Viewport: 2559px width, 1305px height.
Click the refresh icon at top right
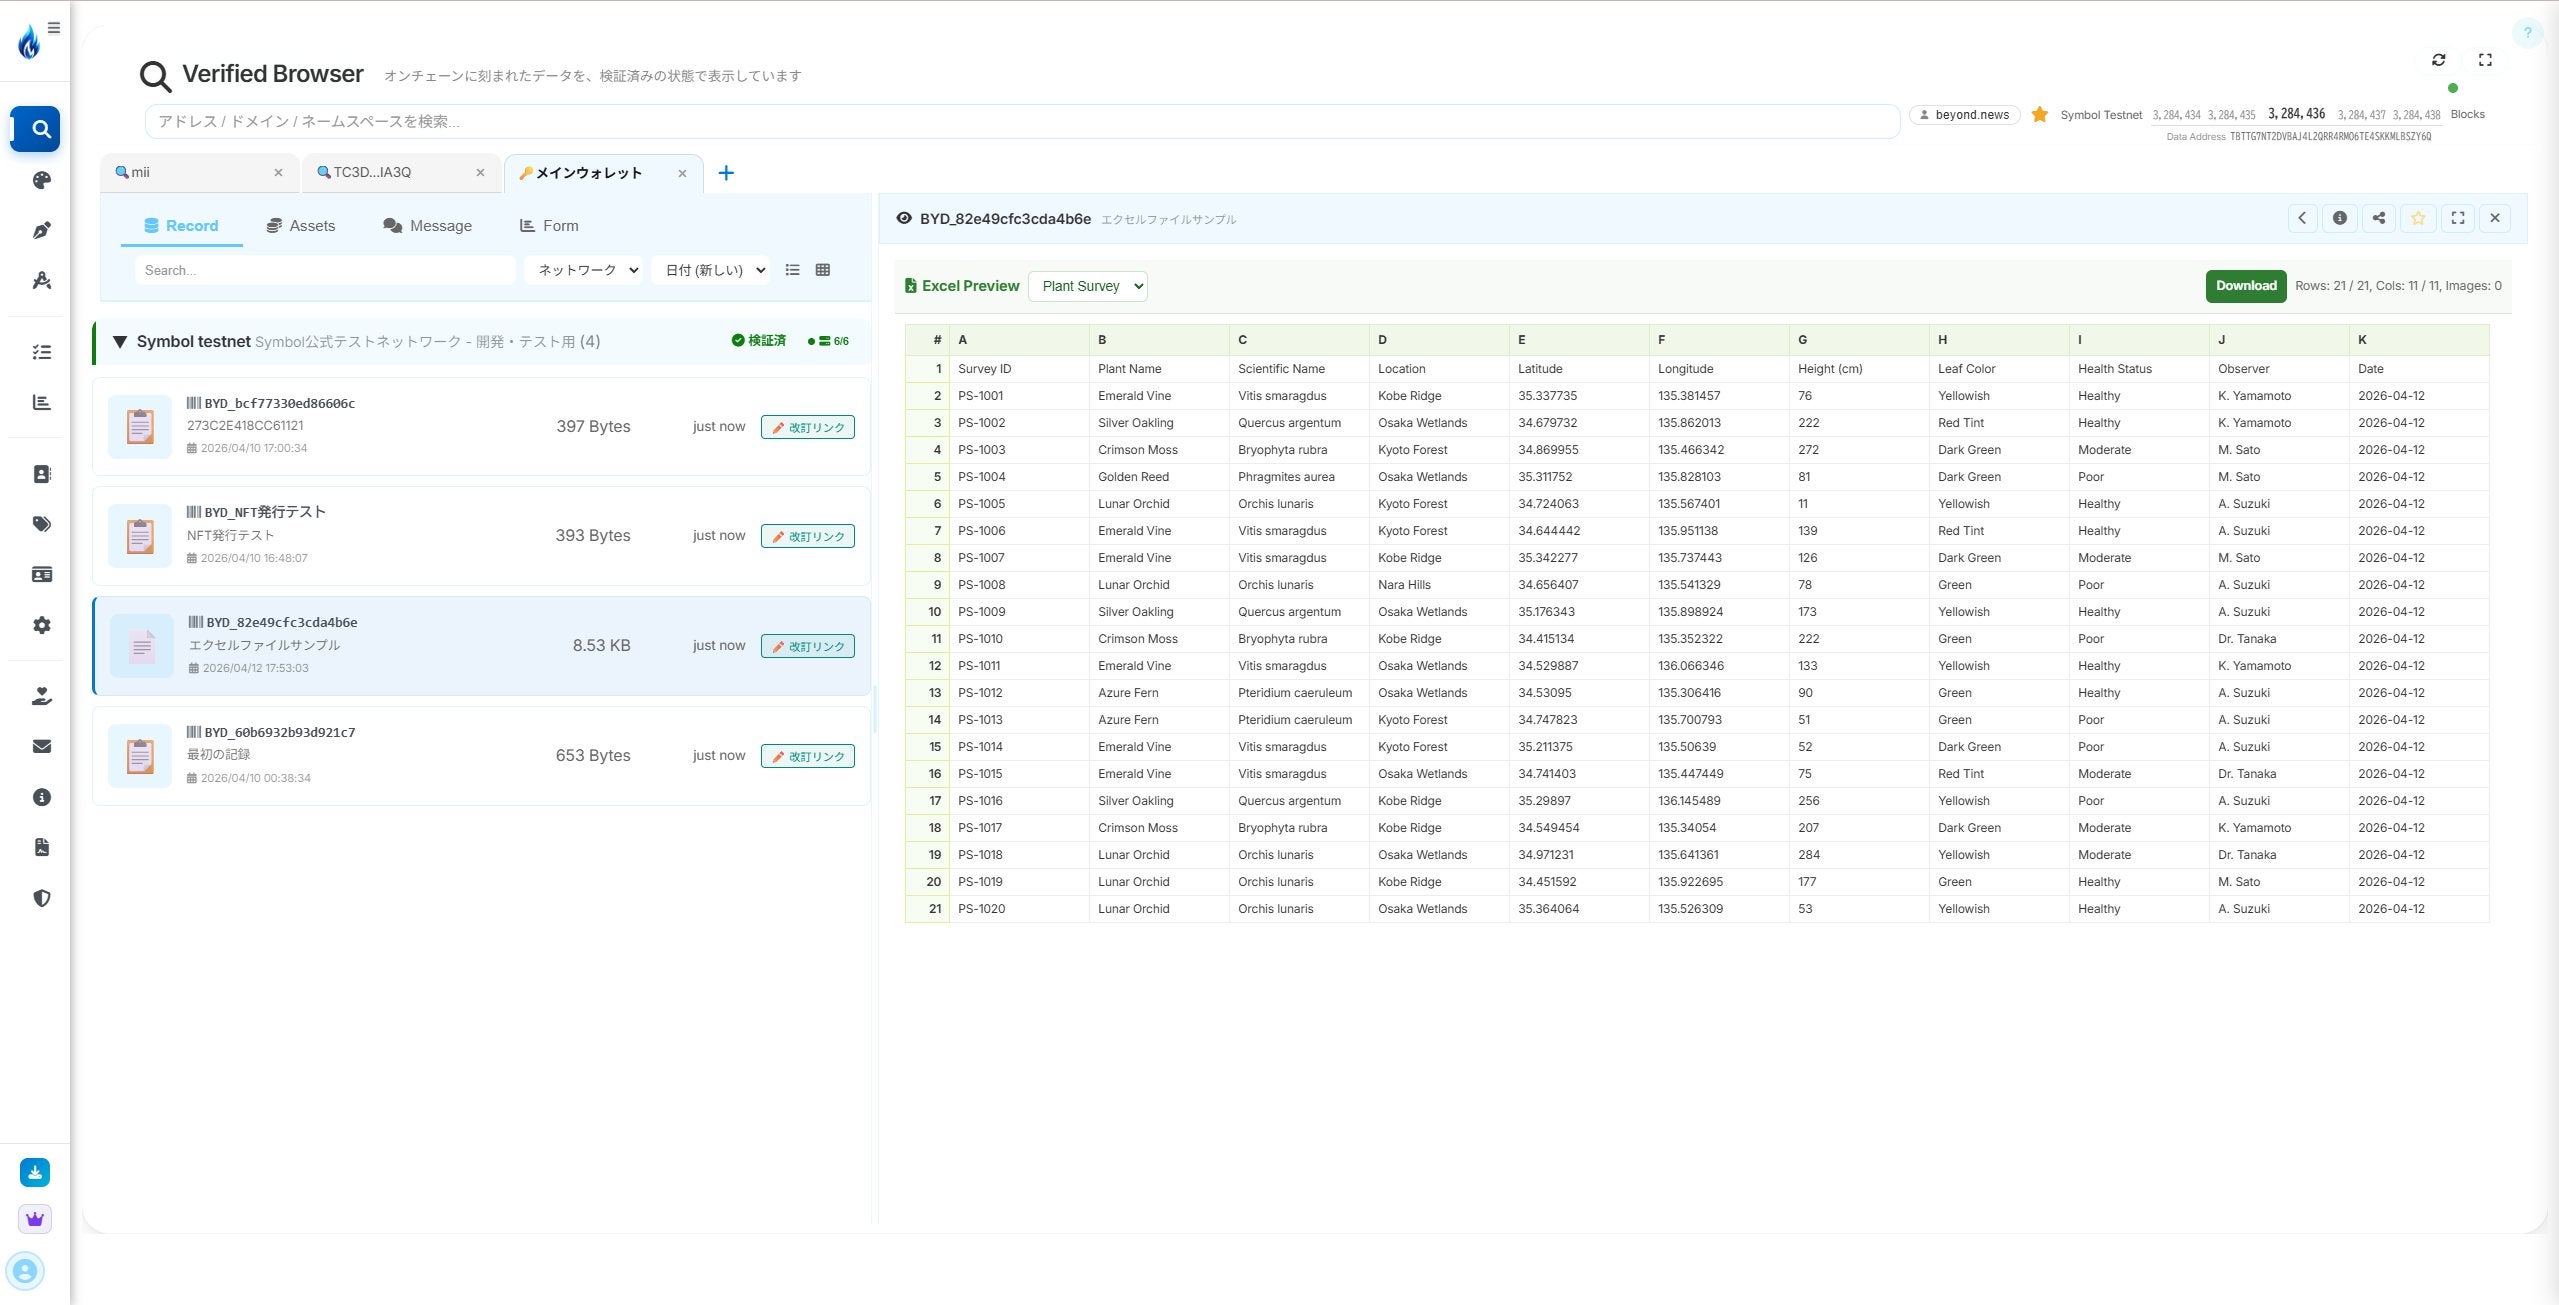[x=2438, y=60]
